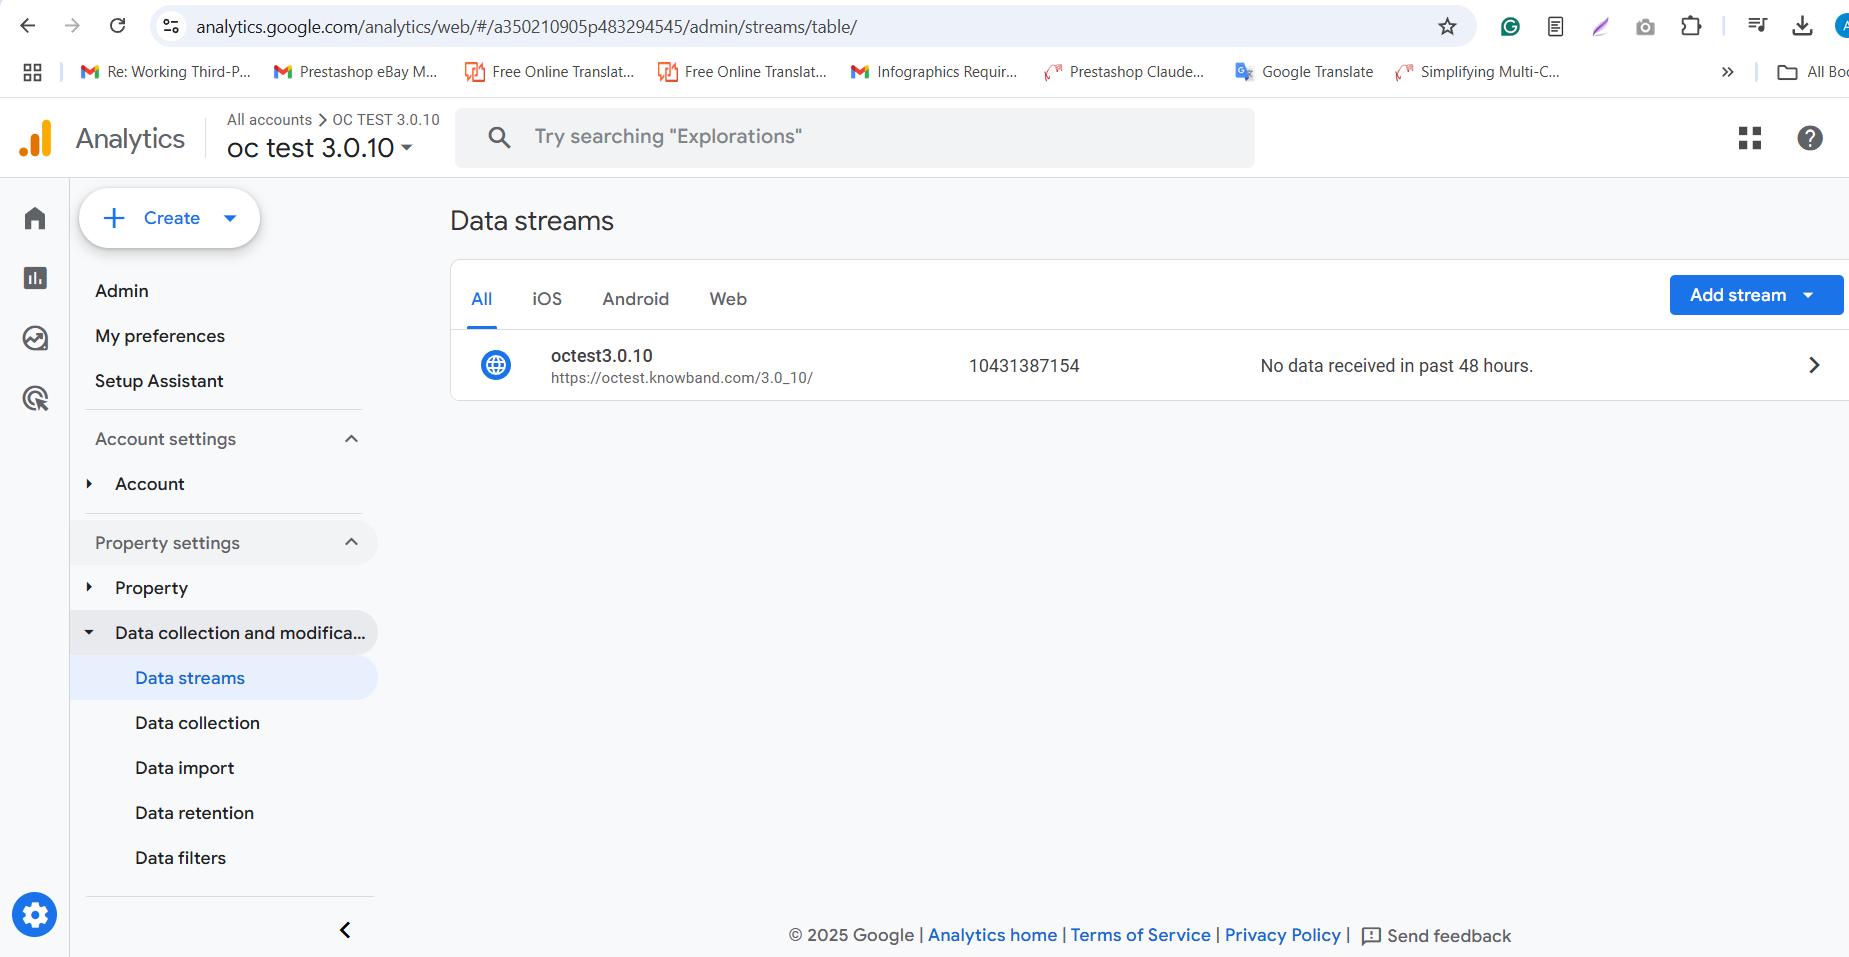Open the Create dropdown button

[169, 218]
